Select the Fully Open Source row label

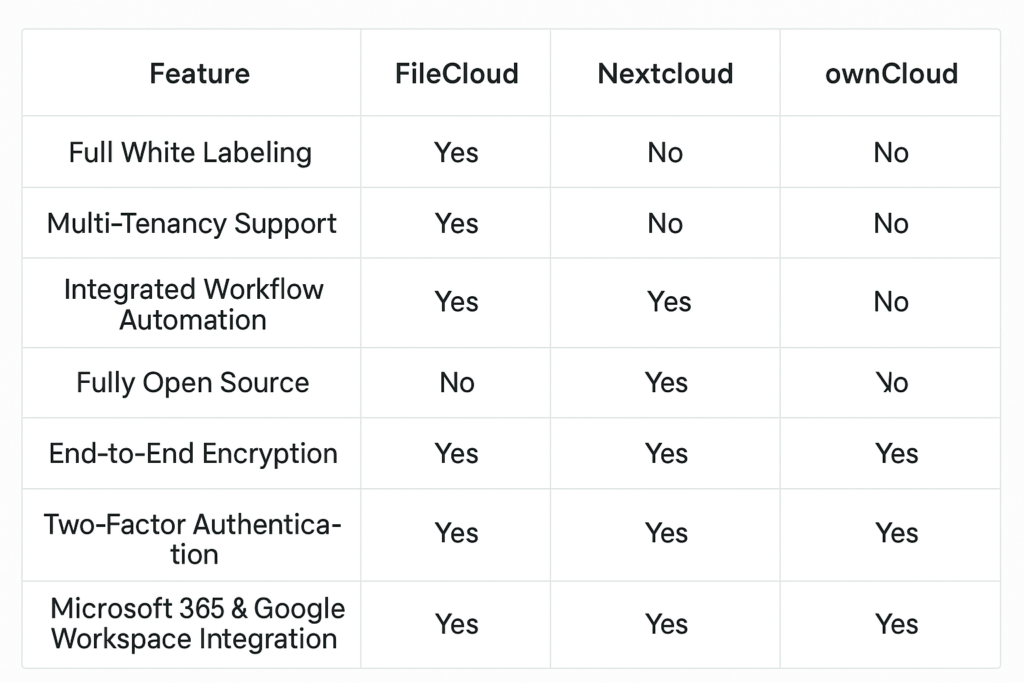[x=193, y=383]
